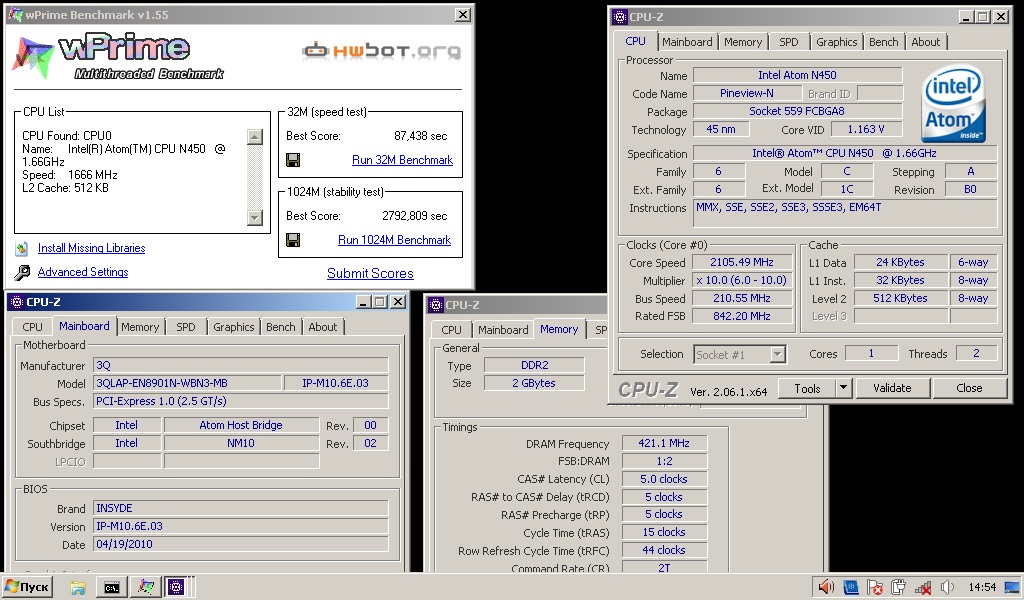Click the Validate button

tap(891, 388)
